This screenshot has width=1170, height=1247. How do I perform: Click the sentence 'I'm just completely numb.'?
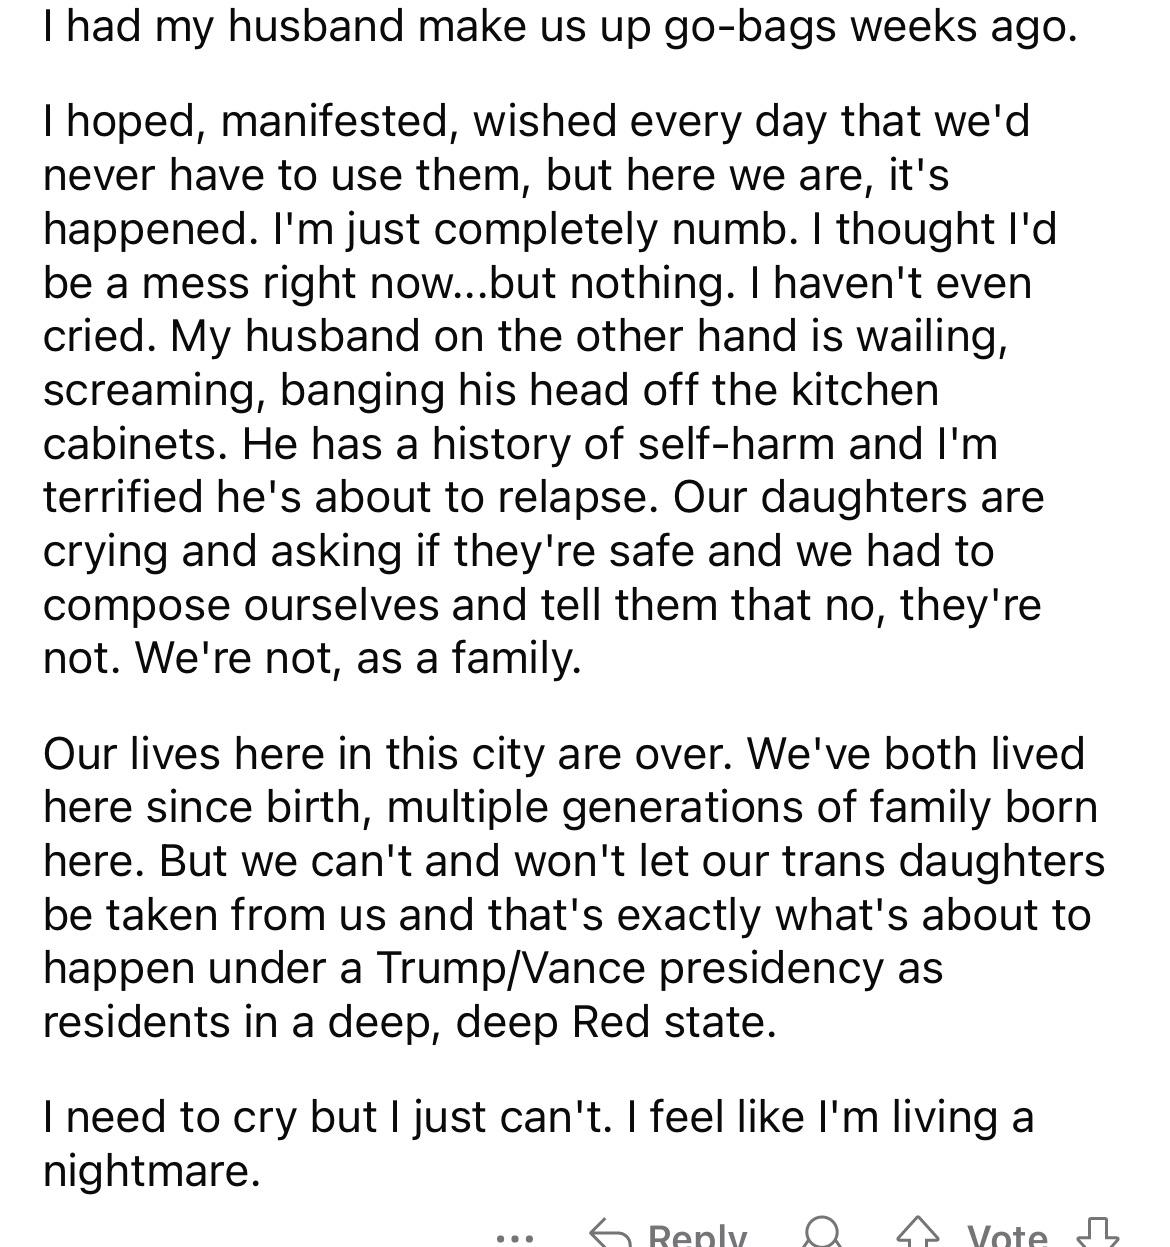[x=530, y=229]
